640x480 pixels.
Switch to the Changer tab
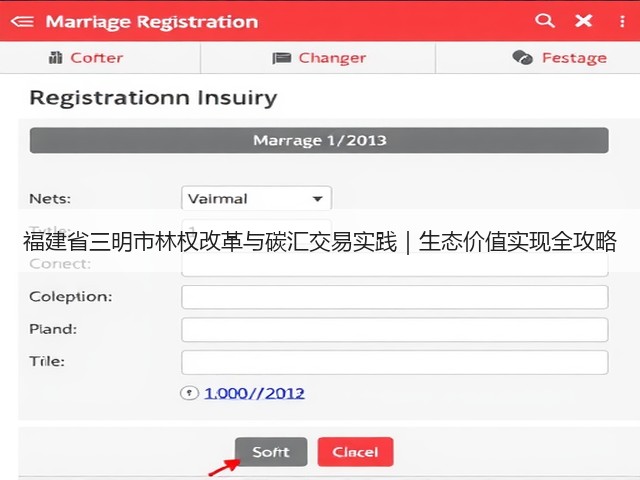[x=319, y=58]
